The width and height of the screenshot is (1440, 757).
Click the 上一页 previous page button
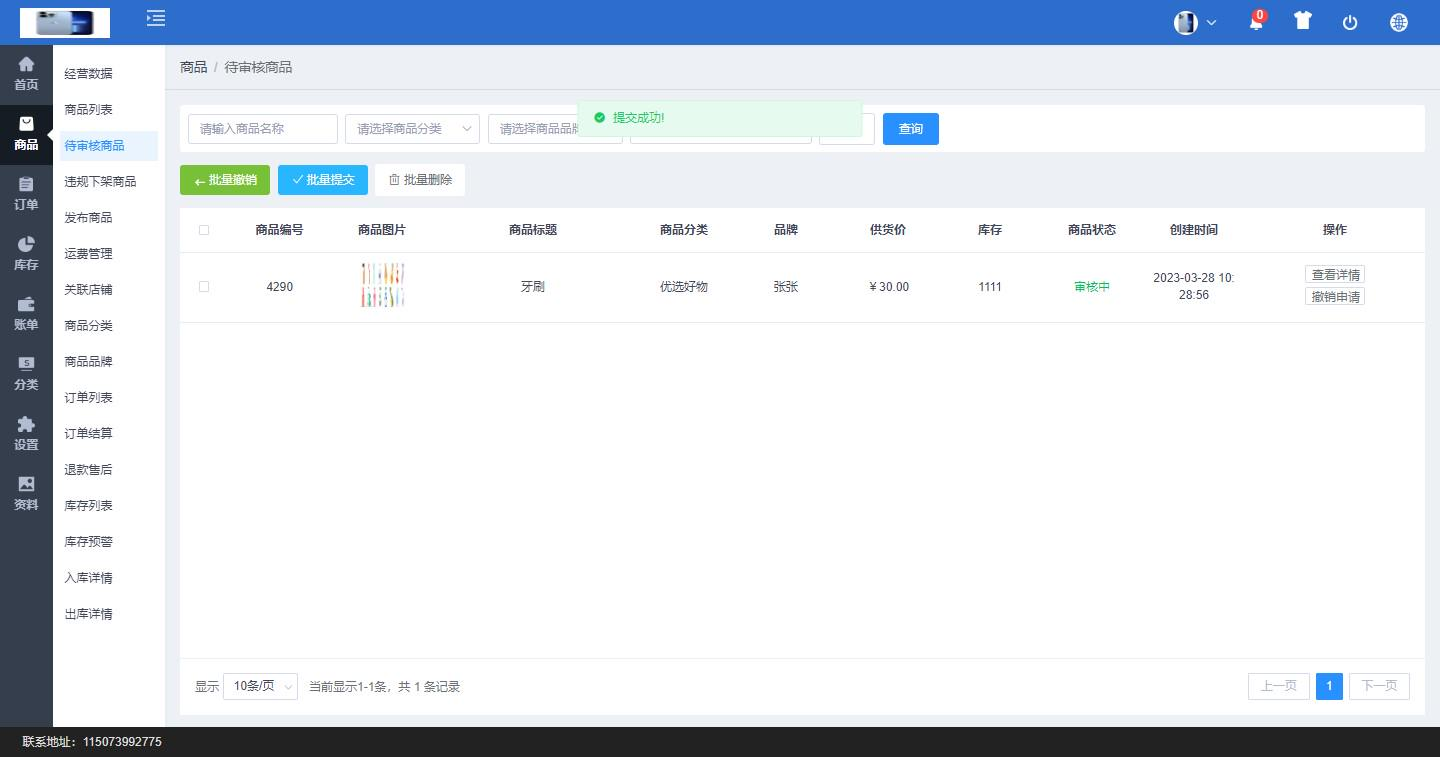pyautogui.click(x=1279, y=686)
